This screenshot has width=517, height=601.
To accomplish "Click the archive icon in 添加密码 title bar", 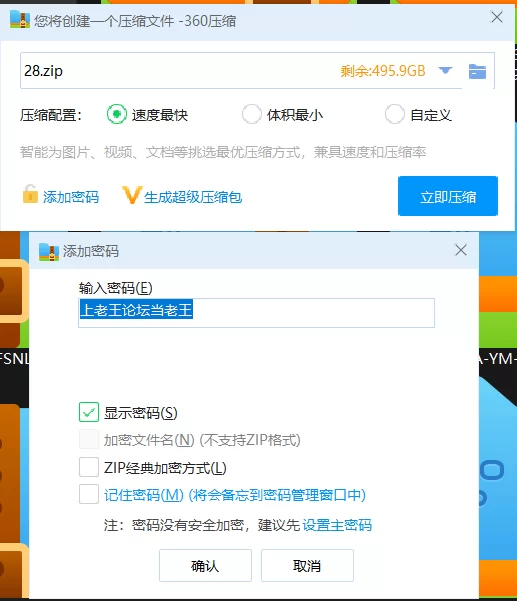I will [x=49, y=252].
